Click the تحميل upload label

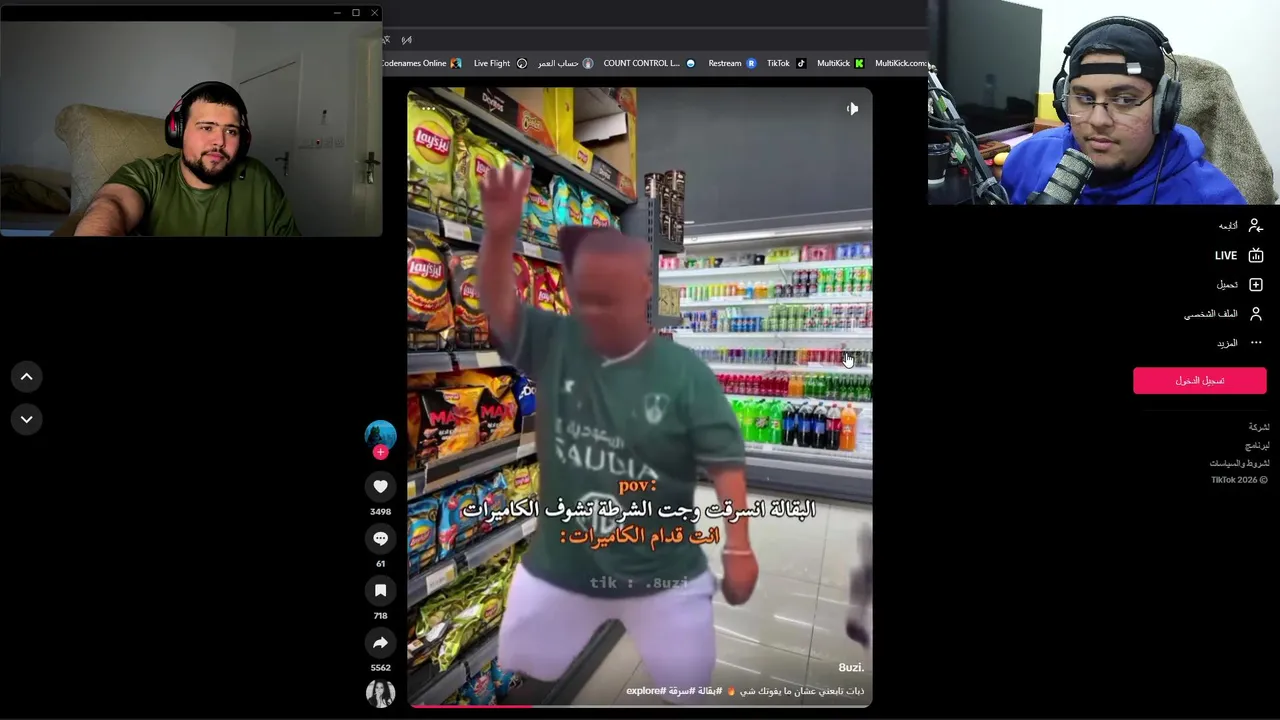point(1227,285)
